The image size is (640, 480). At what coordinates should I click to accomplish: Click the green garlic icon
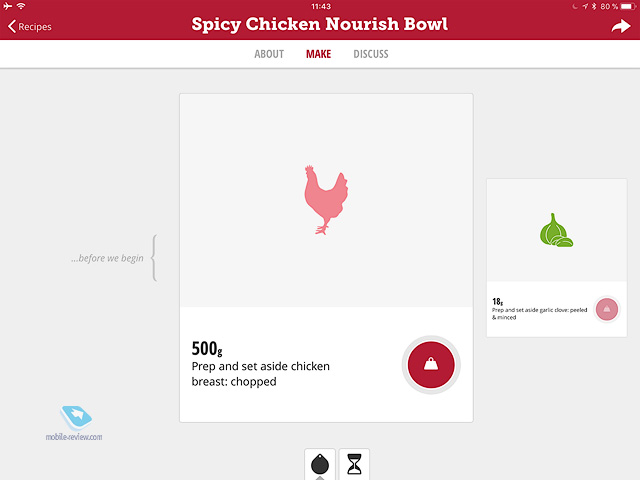click(x=556, y=230)
